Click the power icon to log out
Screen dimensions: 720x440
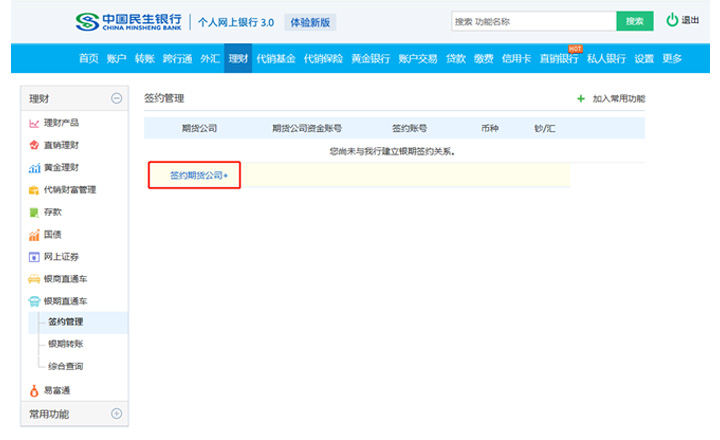(x=672, y=20)
